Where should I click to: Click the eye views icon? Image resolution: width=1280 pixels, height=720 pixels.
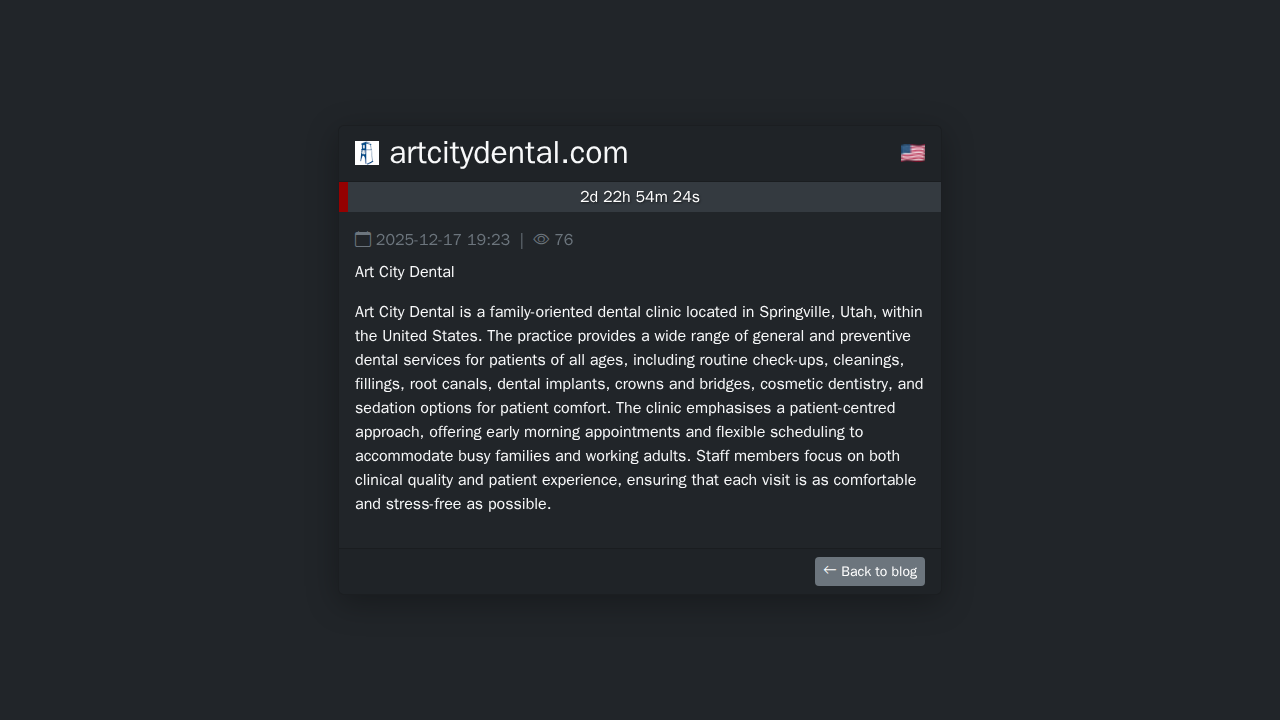click(541, 240)
